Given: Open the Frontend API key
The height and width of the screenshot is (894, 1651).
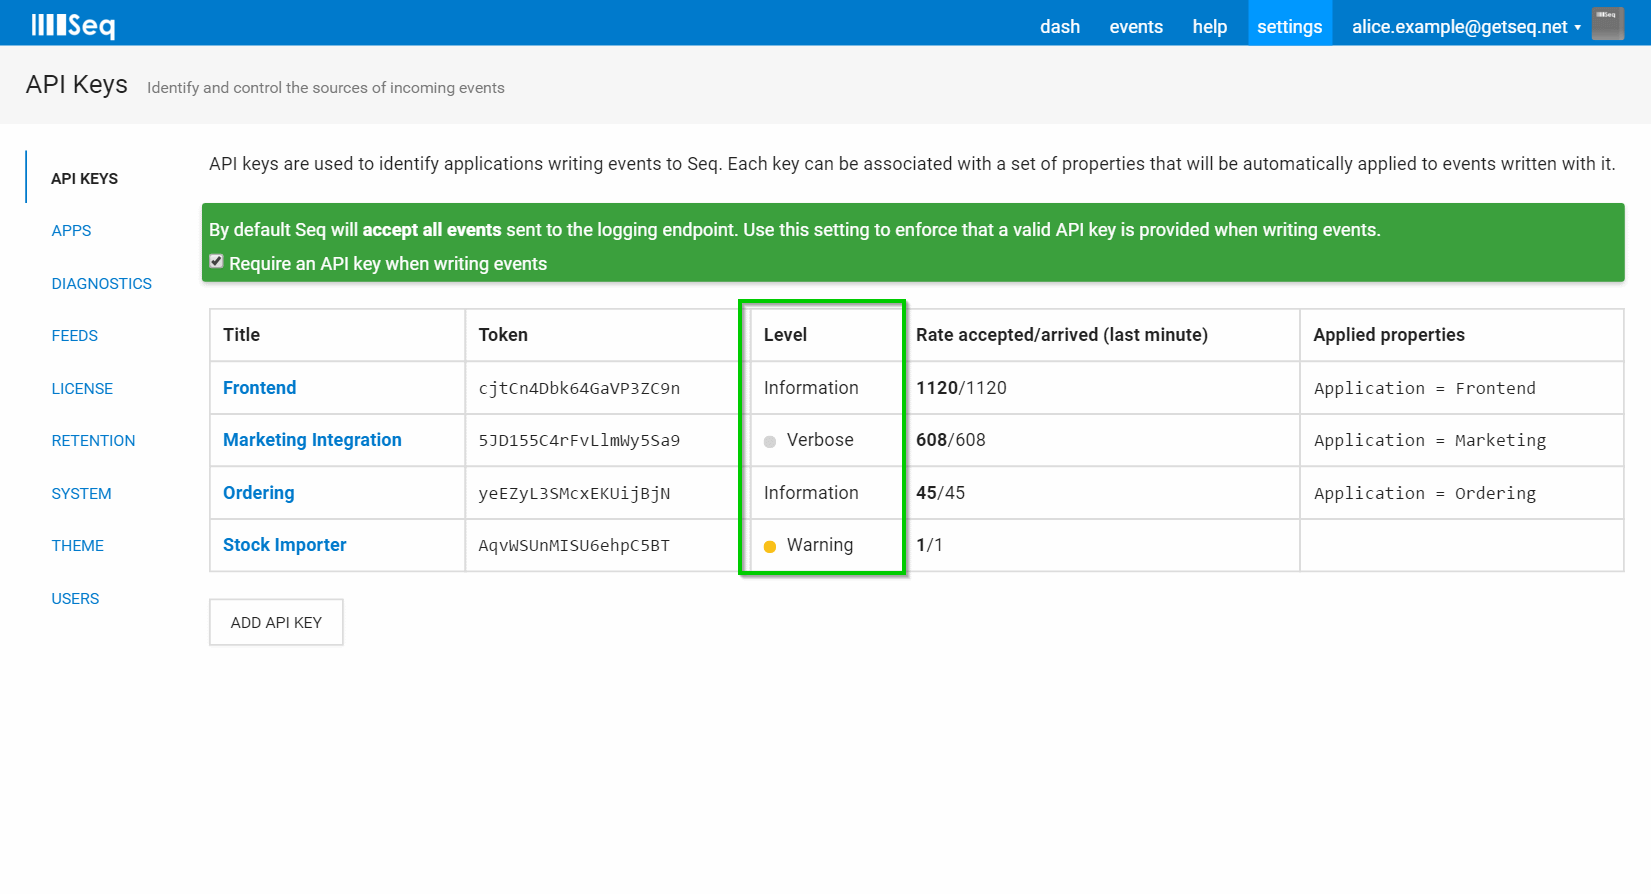Looking at the screenshot, I should point(260,387).
